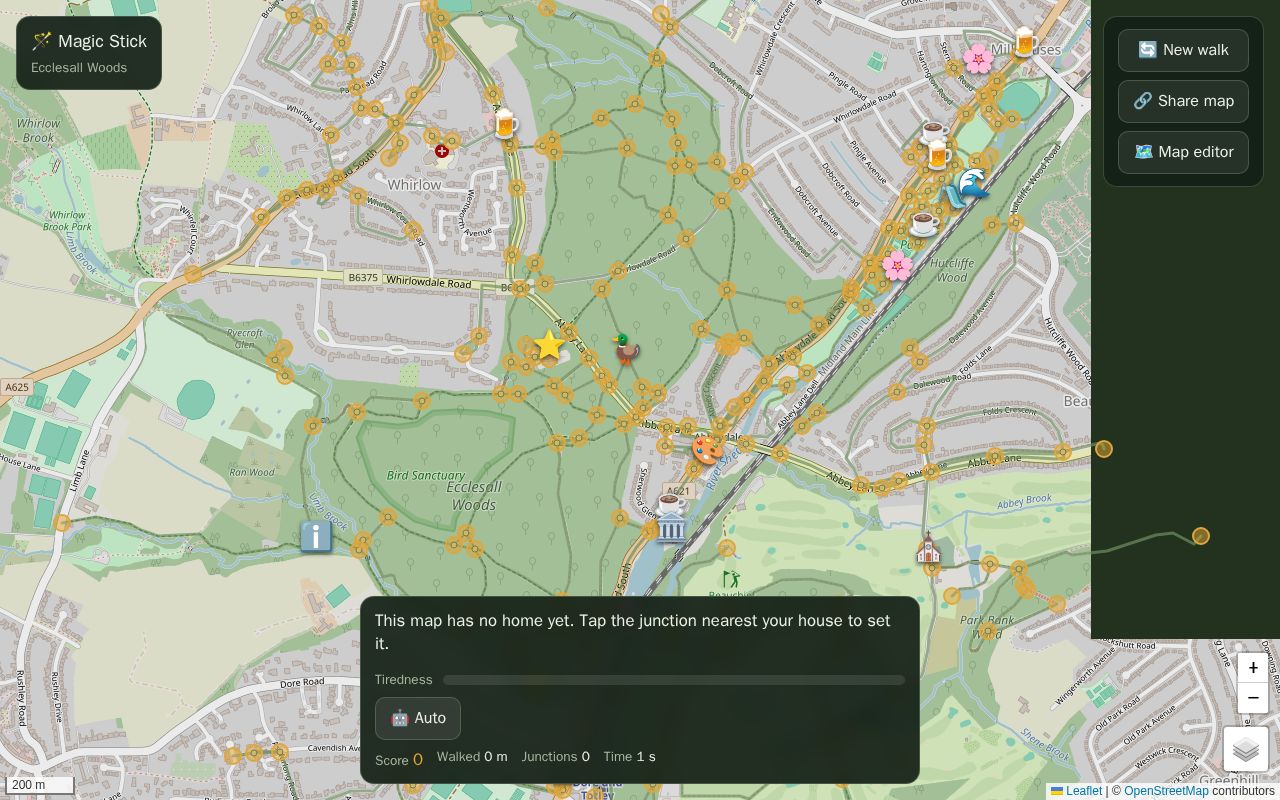Open the Map editor

(1183, 152)
